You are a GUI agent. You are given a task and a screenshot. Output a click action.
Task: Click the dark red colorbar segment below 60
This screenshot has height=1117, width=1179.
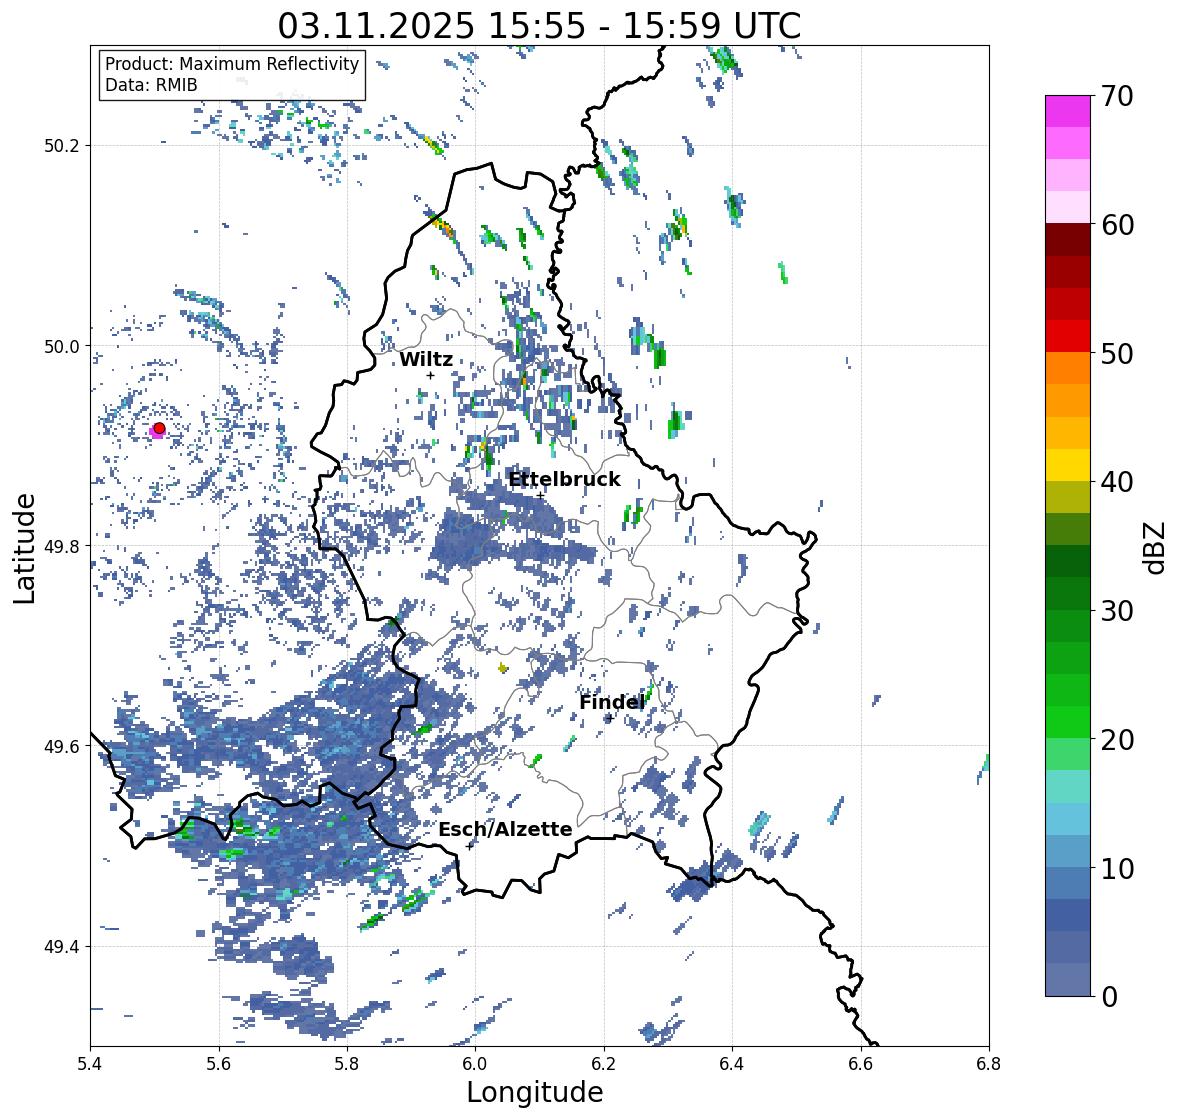(1068, 239)
